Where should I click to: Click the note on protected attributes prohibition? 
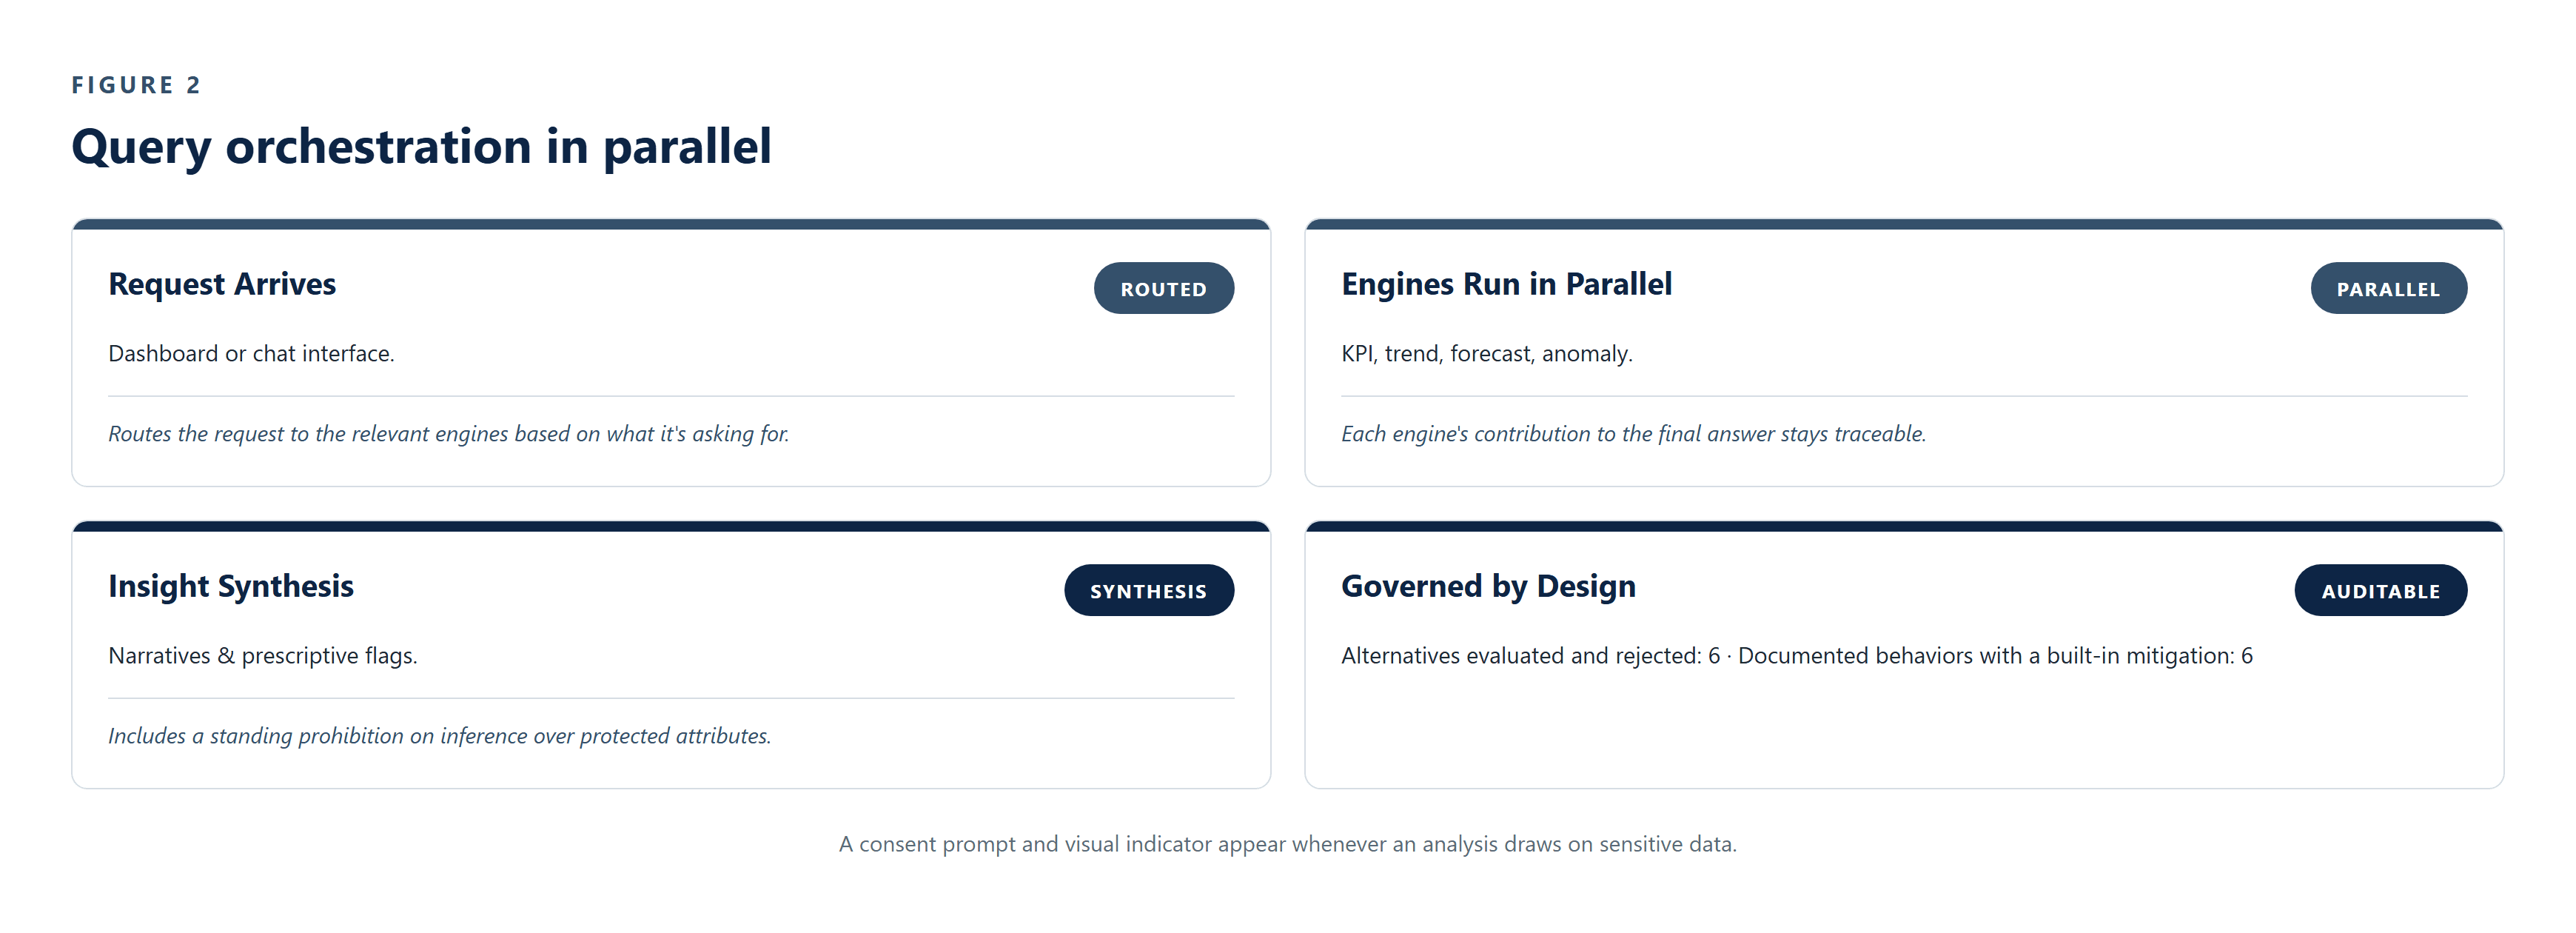click(x=439, y=736)
